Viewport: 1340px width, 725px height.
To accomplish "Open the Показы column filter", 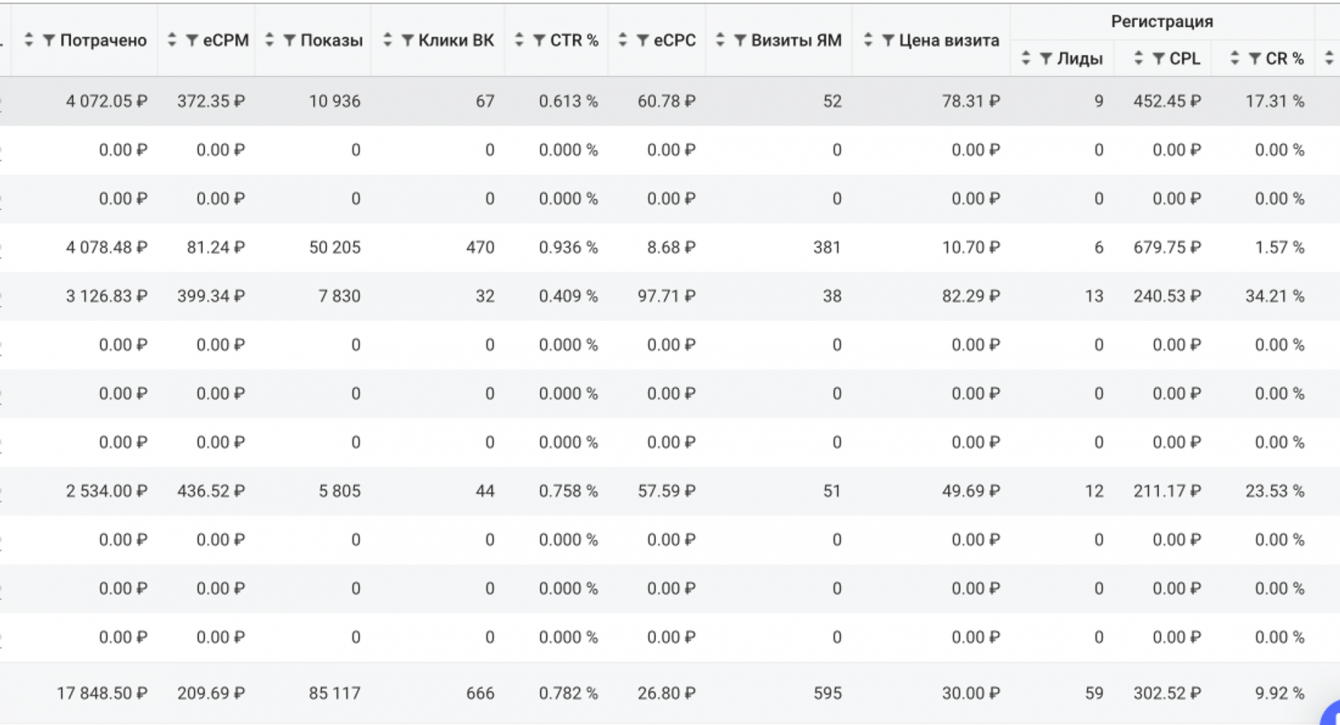I will (288, 41).
